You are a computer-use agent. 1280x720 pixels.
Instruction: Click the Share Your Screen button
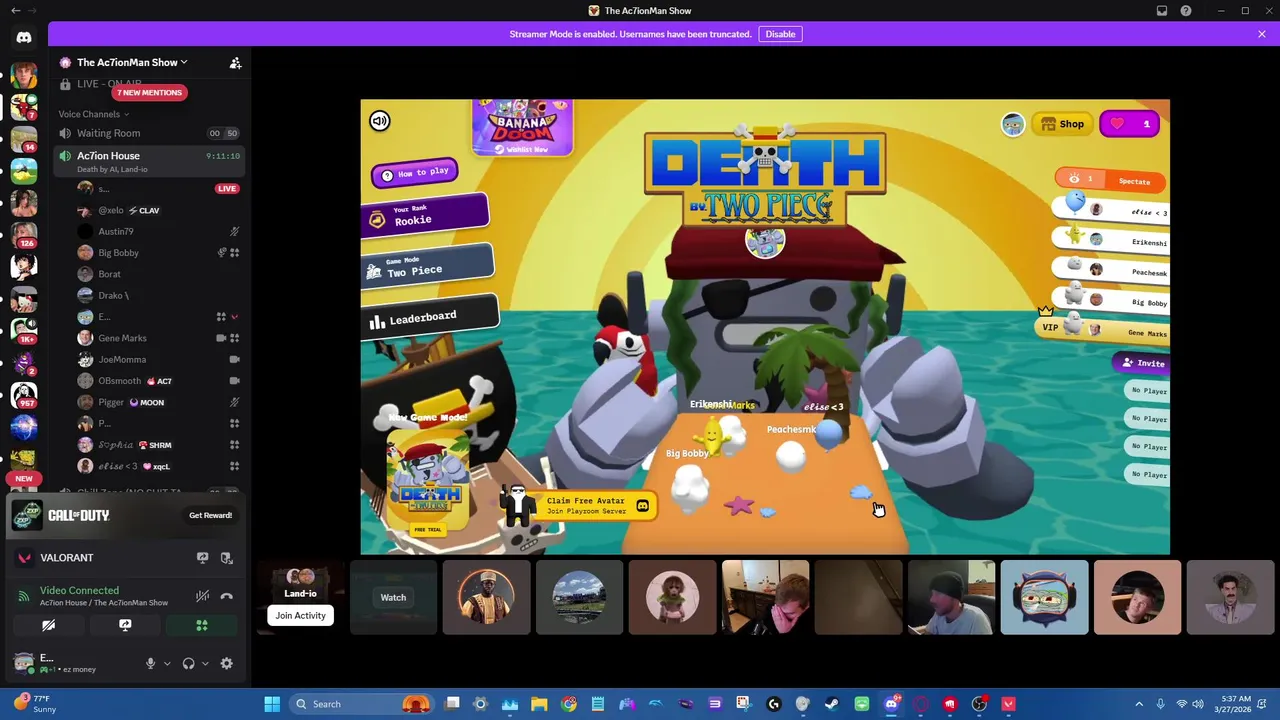click(x=125, y=625)
